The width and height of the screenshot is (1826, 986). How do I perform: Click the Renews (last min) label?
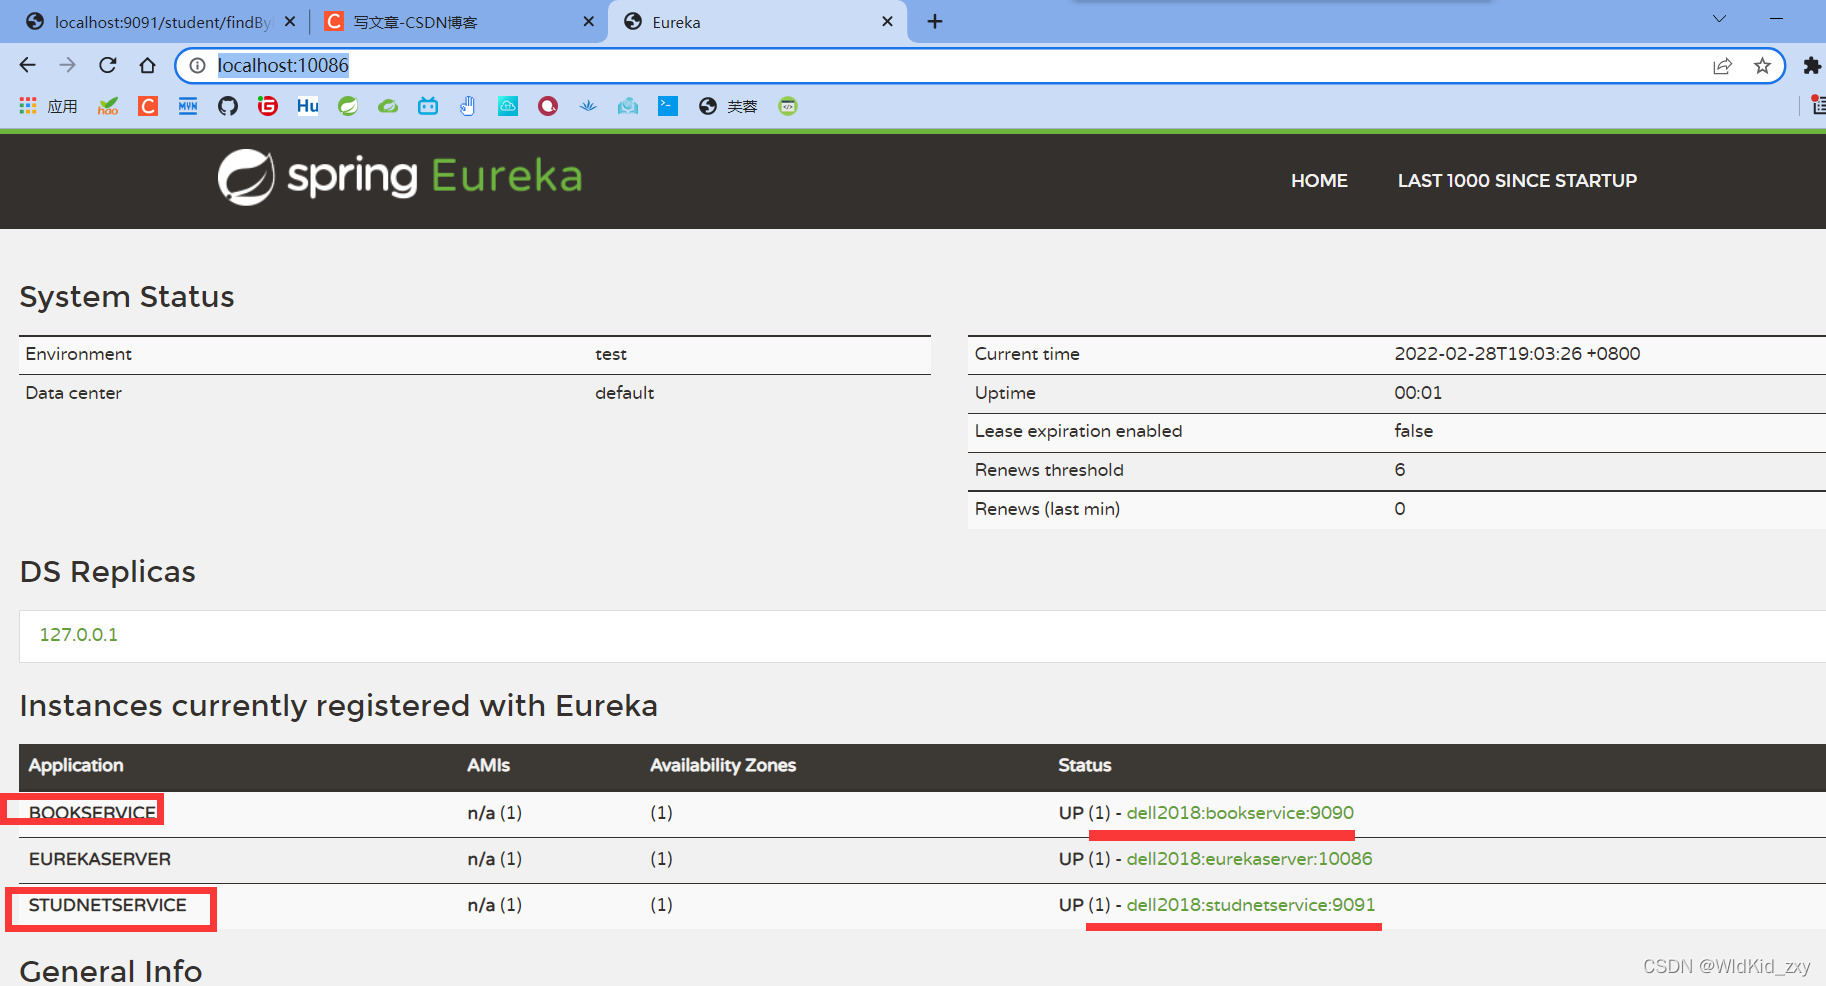point(1047,509)
